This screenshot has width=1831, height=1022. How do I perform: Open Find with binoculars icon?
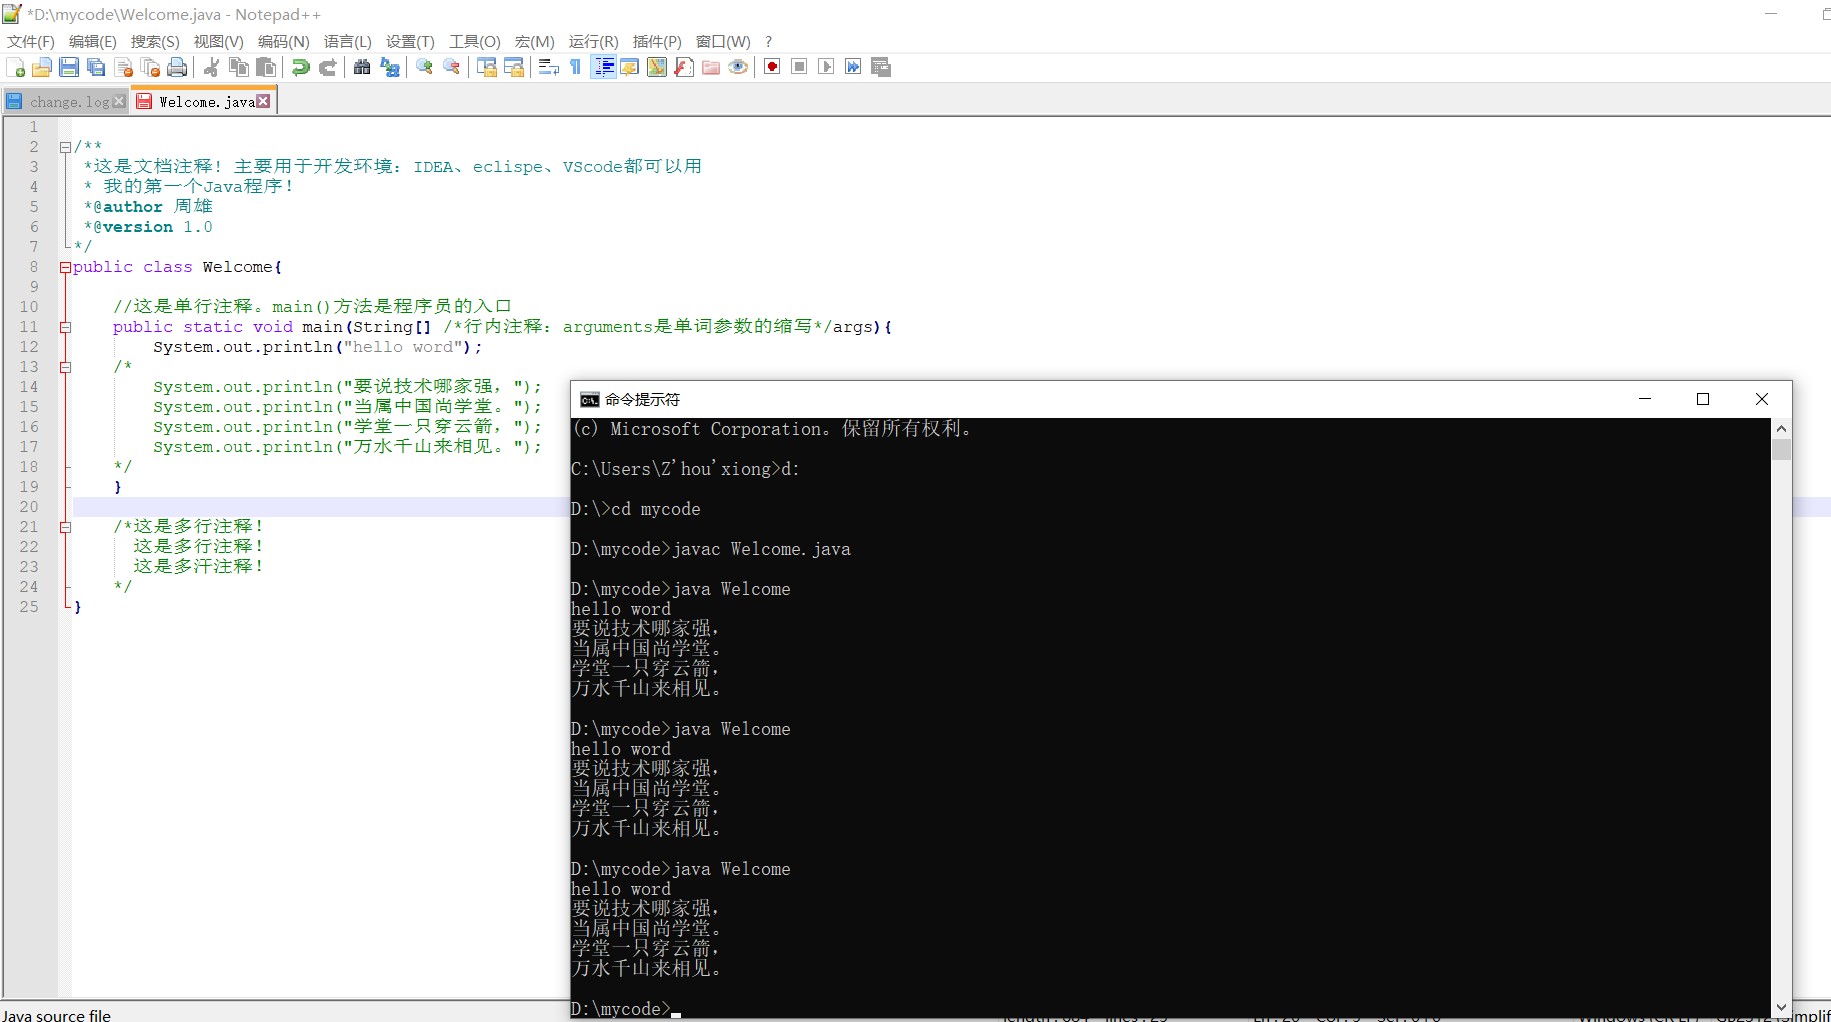click(362, 67)
